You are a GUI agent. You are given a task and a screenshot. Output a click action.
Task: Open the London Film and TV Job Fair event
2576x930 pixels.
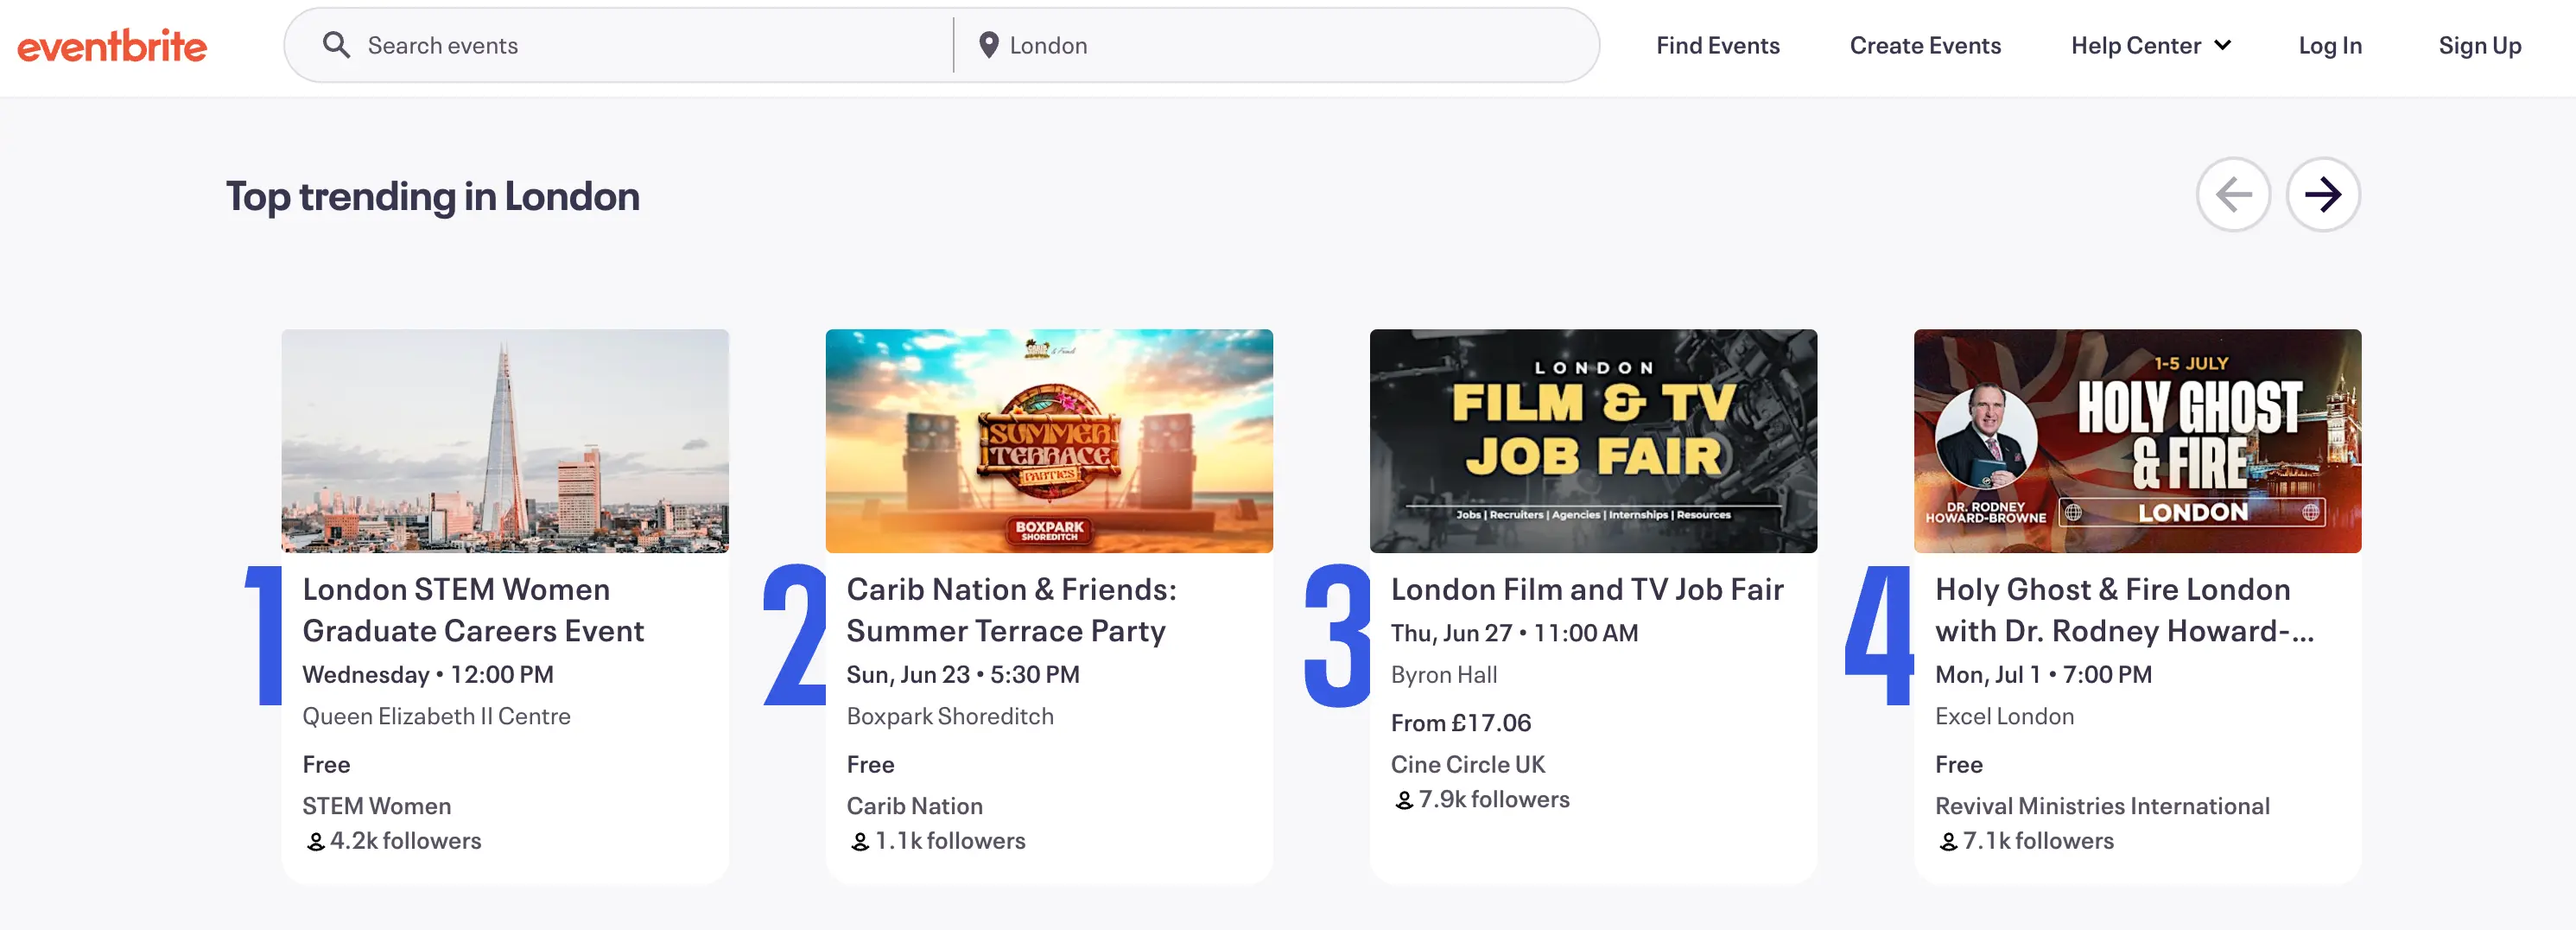coord(1587,589)
